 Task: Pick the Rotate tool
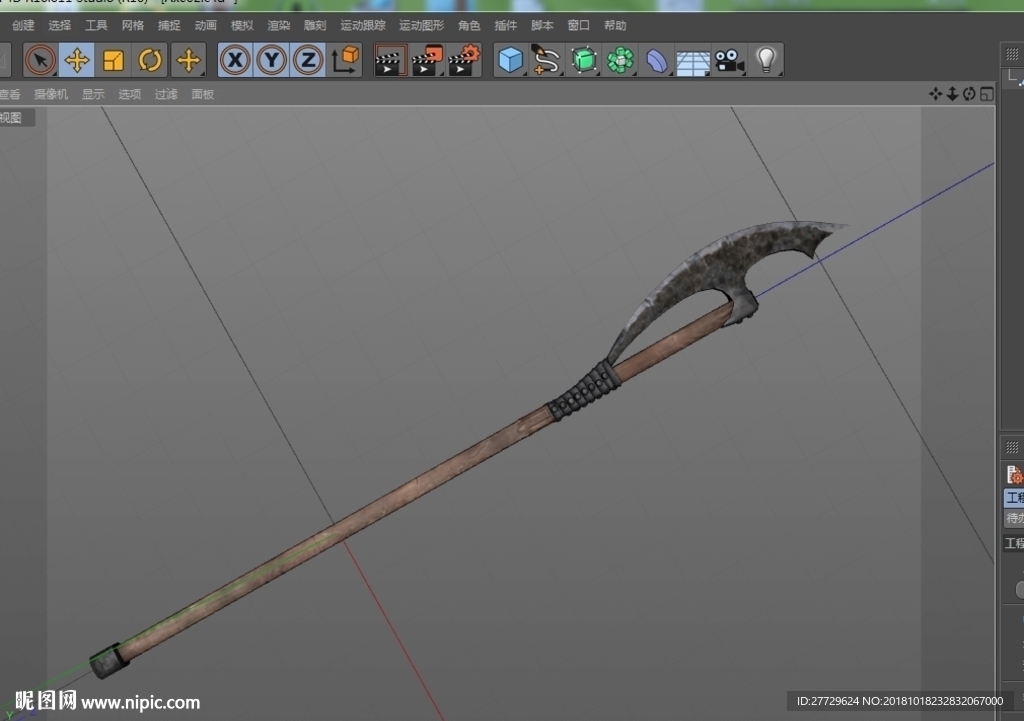[x=150, y=60]
